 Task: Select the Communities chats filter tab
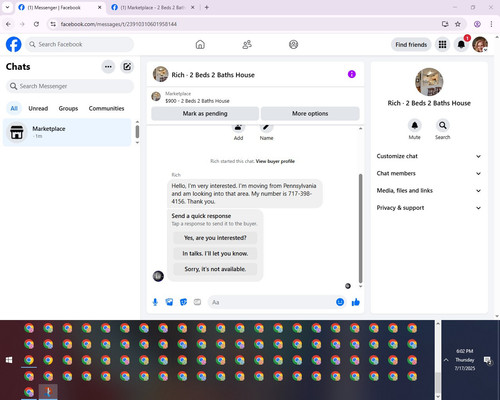pyautogui.click(x=106, y=108)
